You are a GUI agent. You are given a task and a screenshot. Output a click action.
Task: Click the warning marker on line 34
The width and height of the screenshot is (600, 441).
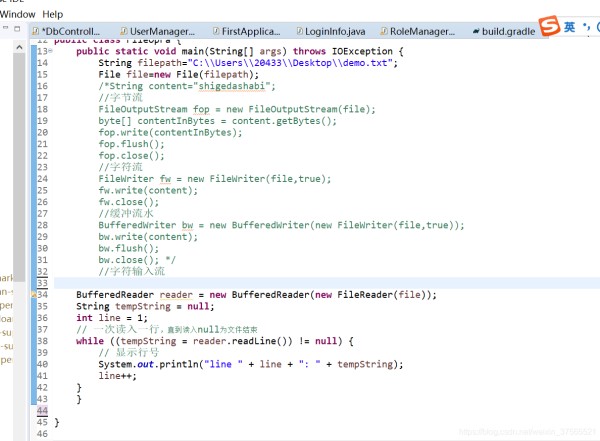pos(34,295)
